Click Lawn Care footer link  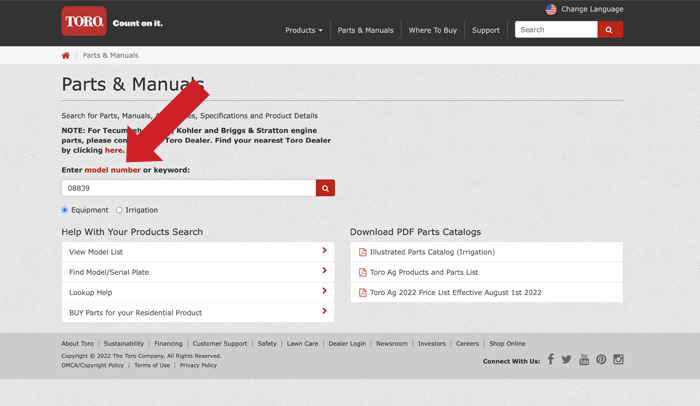[302, 343]
